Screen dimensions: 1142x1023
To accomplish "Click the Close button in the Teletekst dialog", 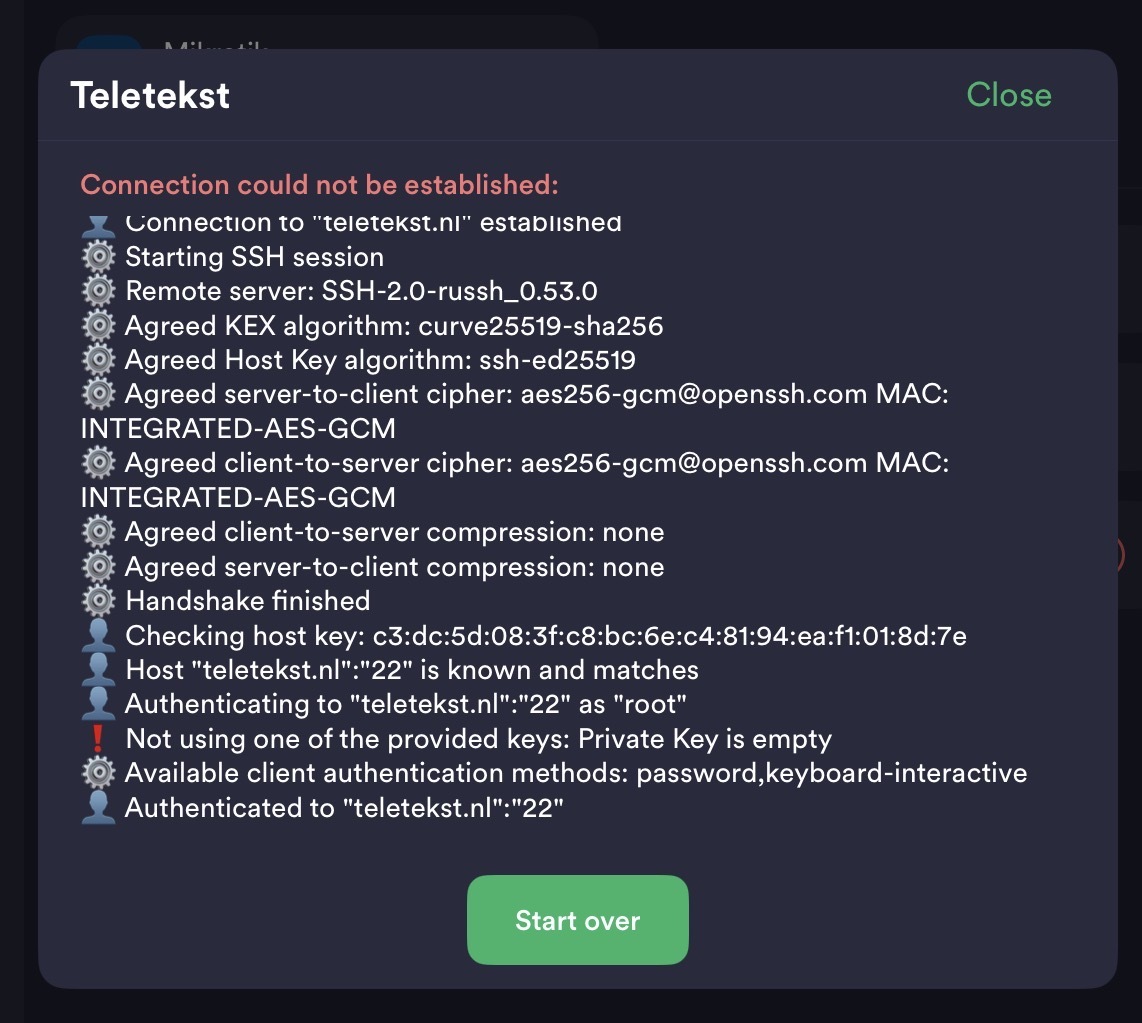I will click(1008, 95).
